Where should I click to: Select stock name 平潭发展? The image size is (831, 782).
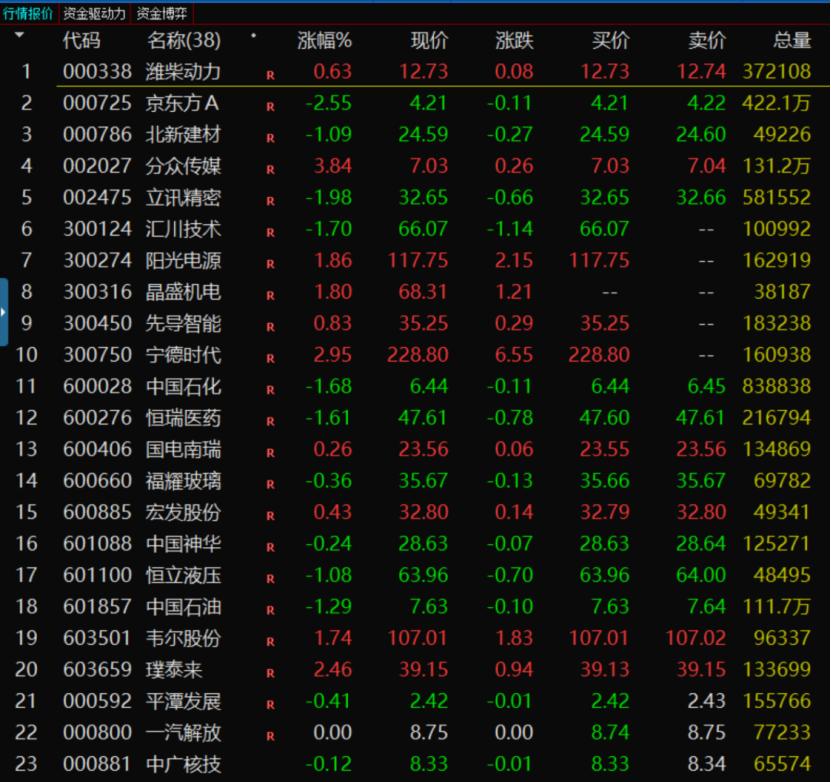[183, 701]
